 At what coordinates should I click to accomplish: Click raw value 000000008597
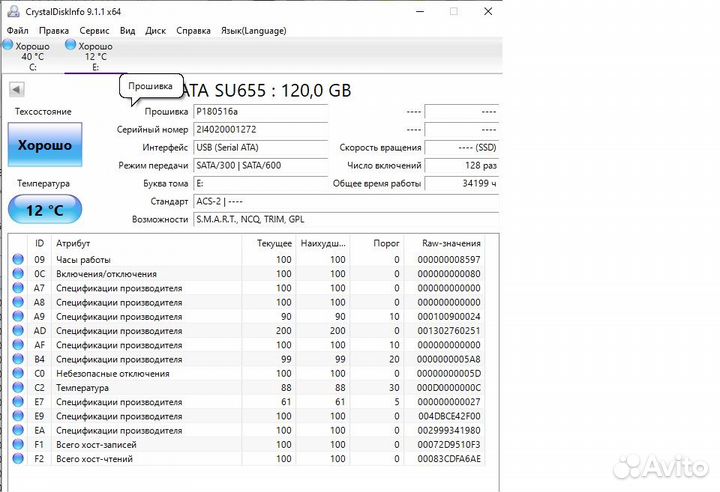tap(449, 260)
